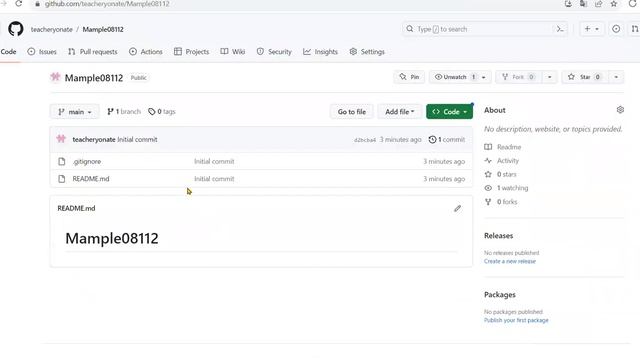Click the install app icon in the address bar

pos(568,4)
